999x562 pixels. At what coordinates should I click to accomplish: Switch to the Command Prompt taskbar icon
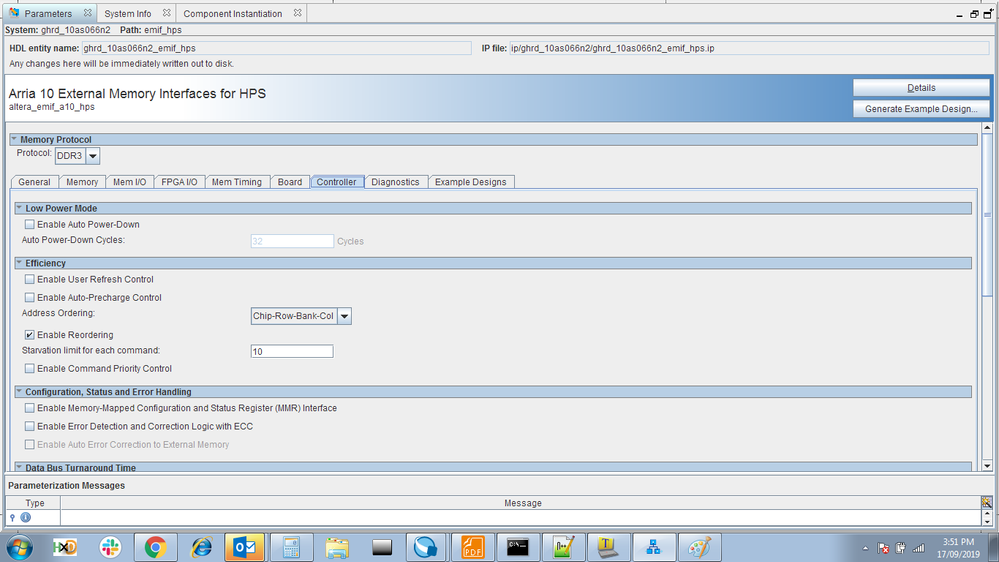pyautogui.click(x=517, y=547)
